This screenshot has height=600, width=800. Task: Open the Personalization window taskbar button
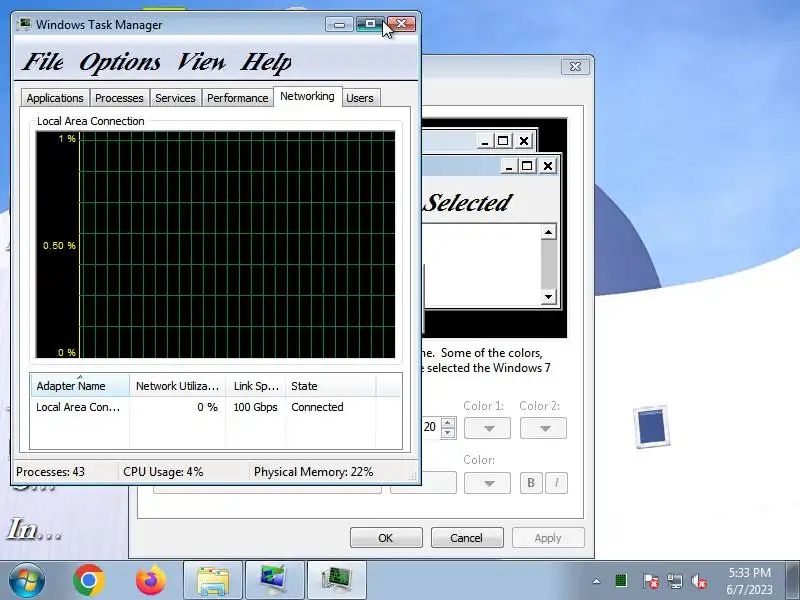point(274,580)
